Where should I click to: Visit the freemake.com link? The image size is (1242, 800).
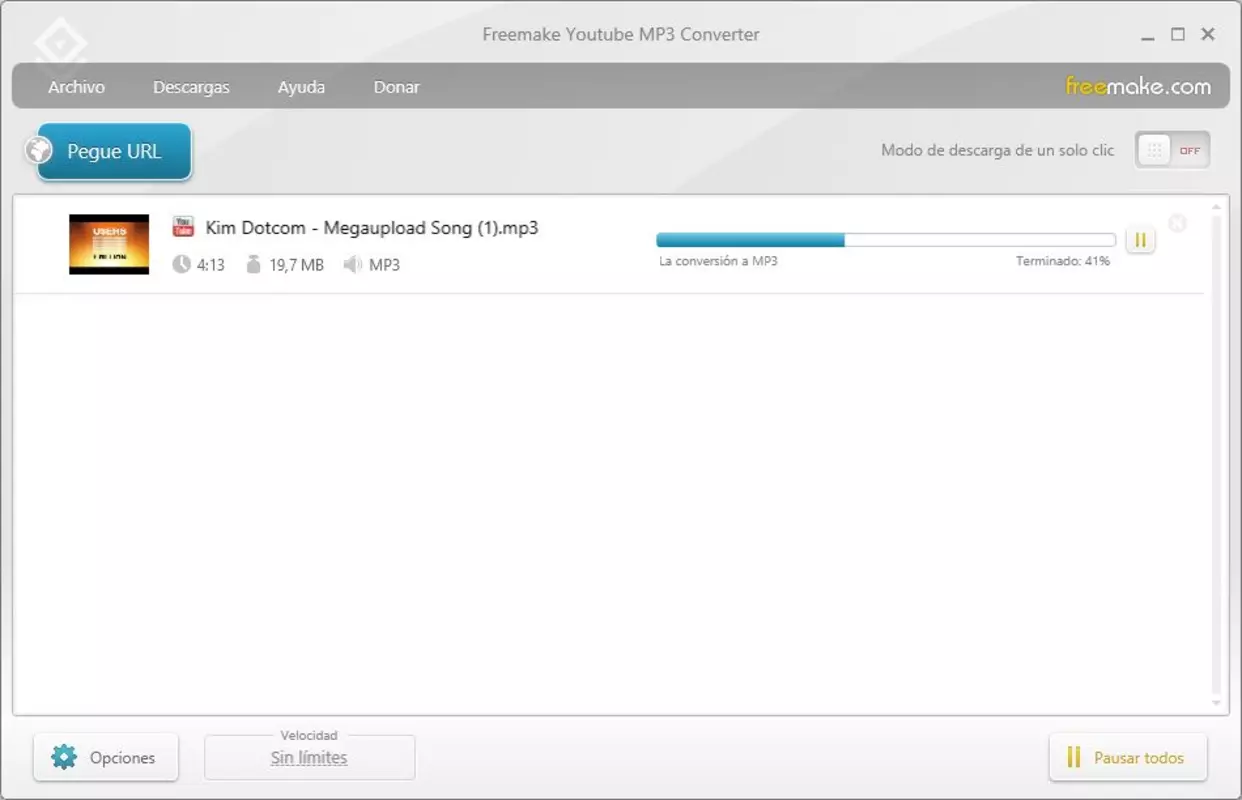pos(1138,87)
